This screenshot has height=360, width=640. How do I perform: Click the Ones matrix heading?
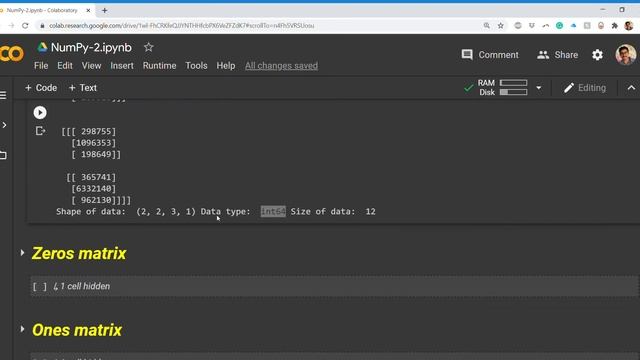(x=77, y=330)
